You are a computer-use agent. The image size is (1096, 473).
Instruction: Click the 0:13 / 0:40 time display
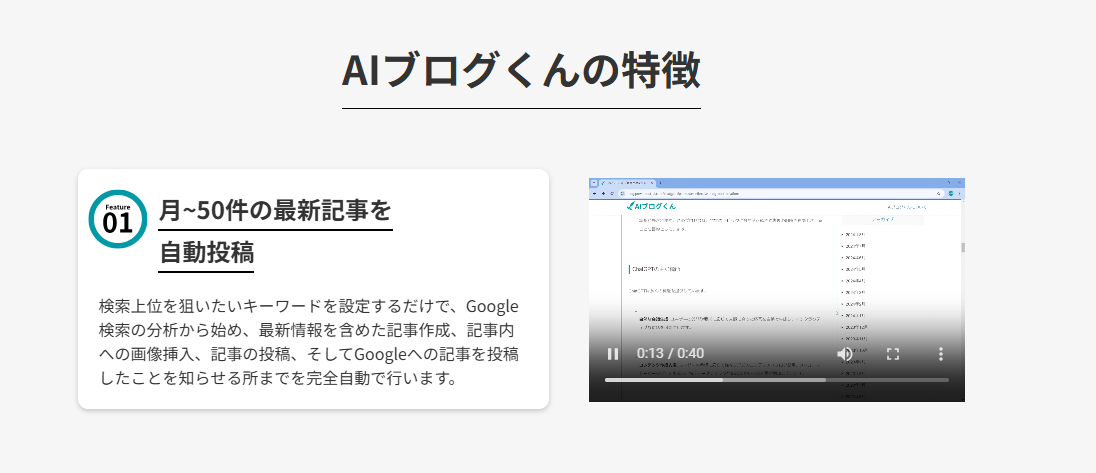coord(670,354)
